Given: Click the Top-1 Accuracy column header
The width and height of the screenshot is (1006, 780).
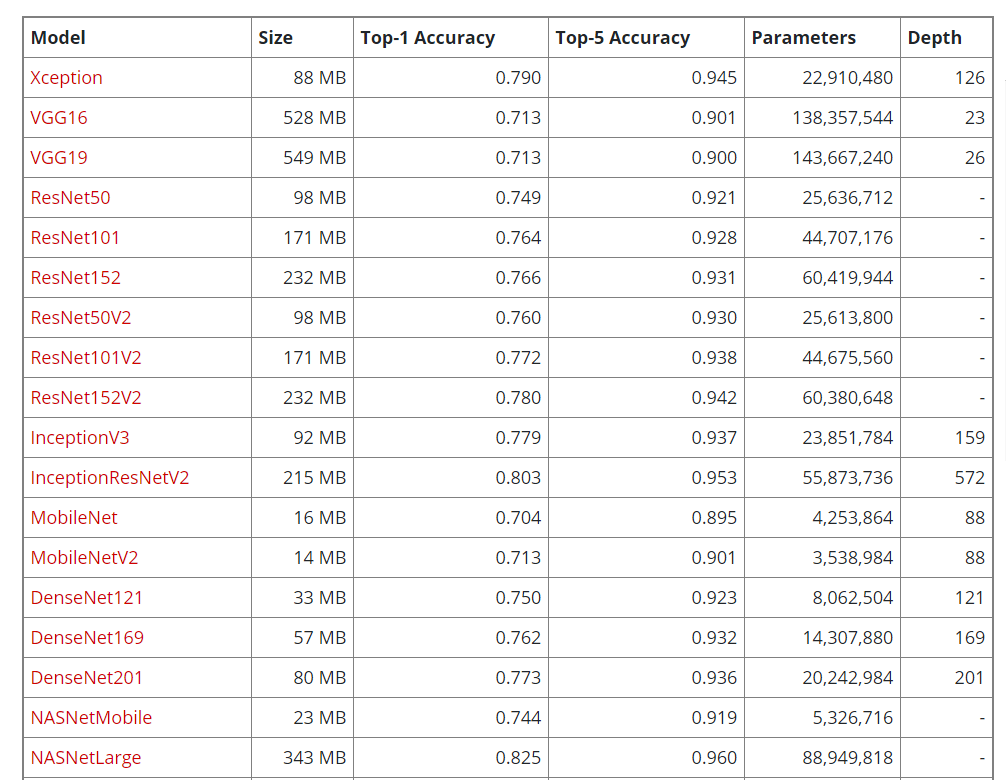Looking at the screenshot, I should pyautogui.click(x=427, y=38).
